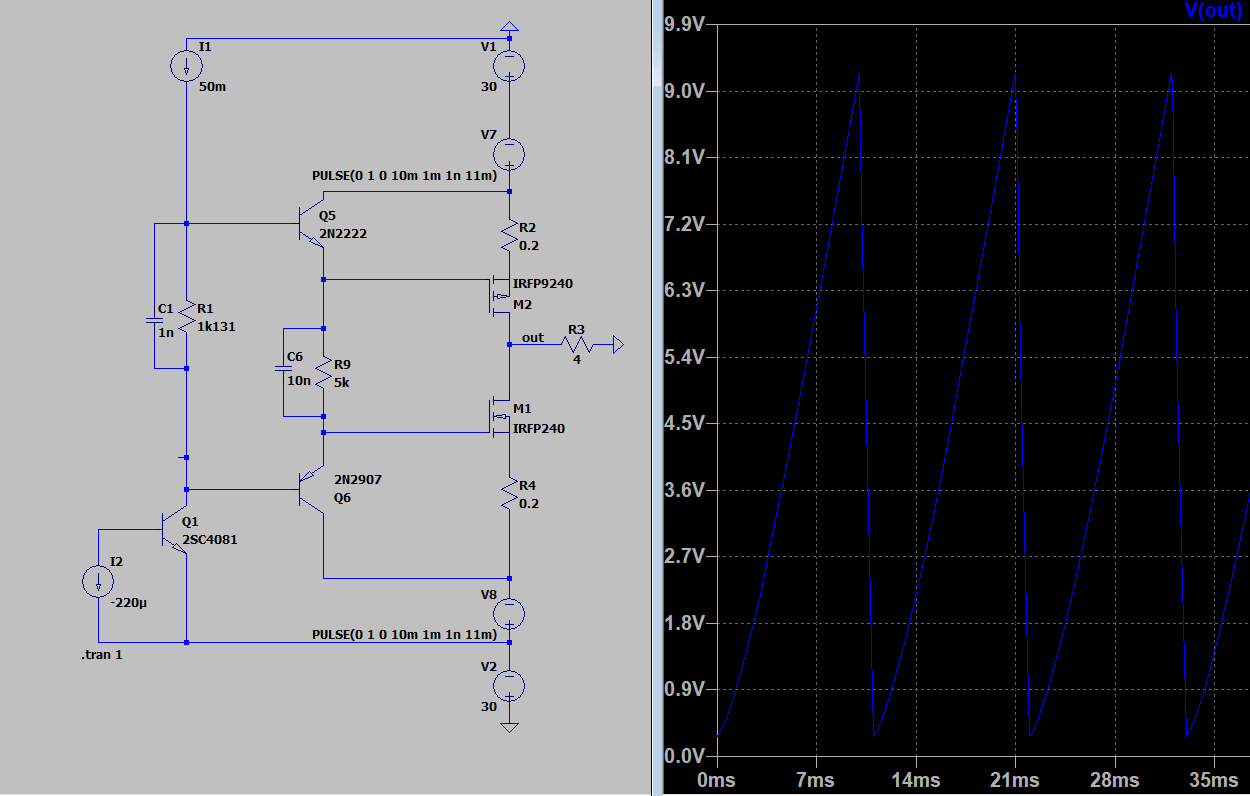Viewport: 1250px width, 796px height.
Task: Click the 2N2907 model label
Action: click(358, 480)
